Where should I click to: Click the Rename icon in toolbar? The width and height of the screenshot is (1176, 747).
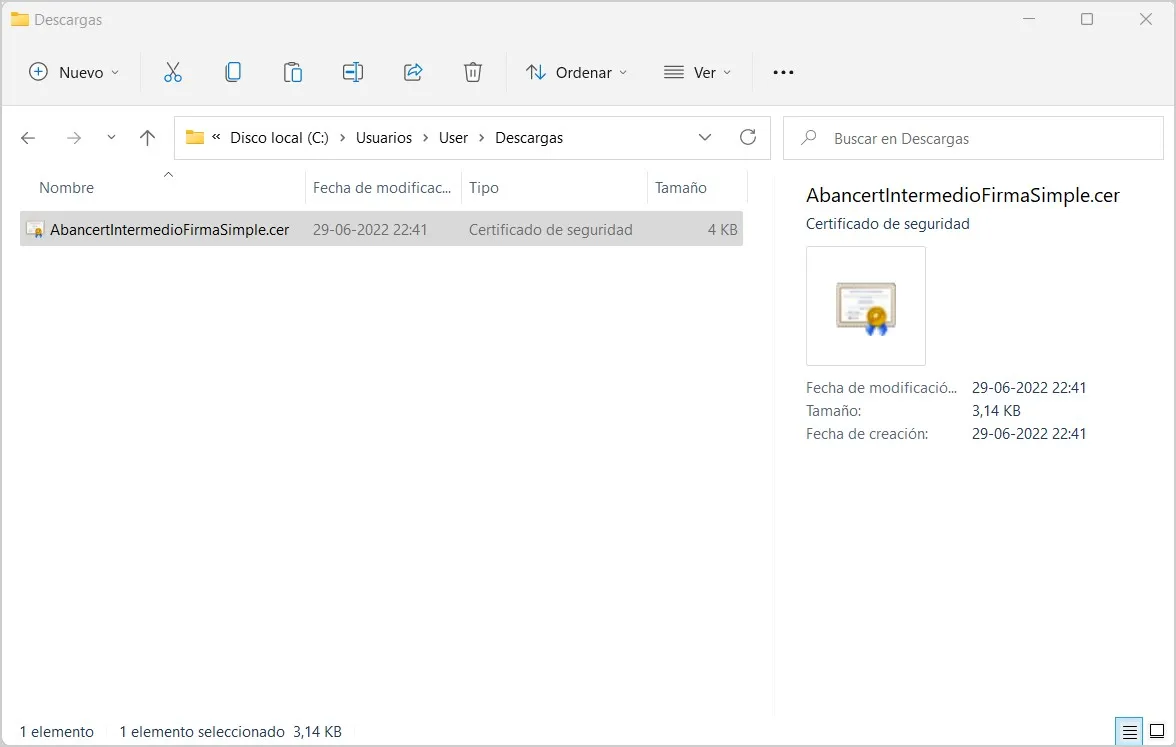click(352, 72)
